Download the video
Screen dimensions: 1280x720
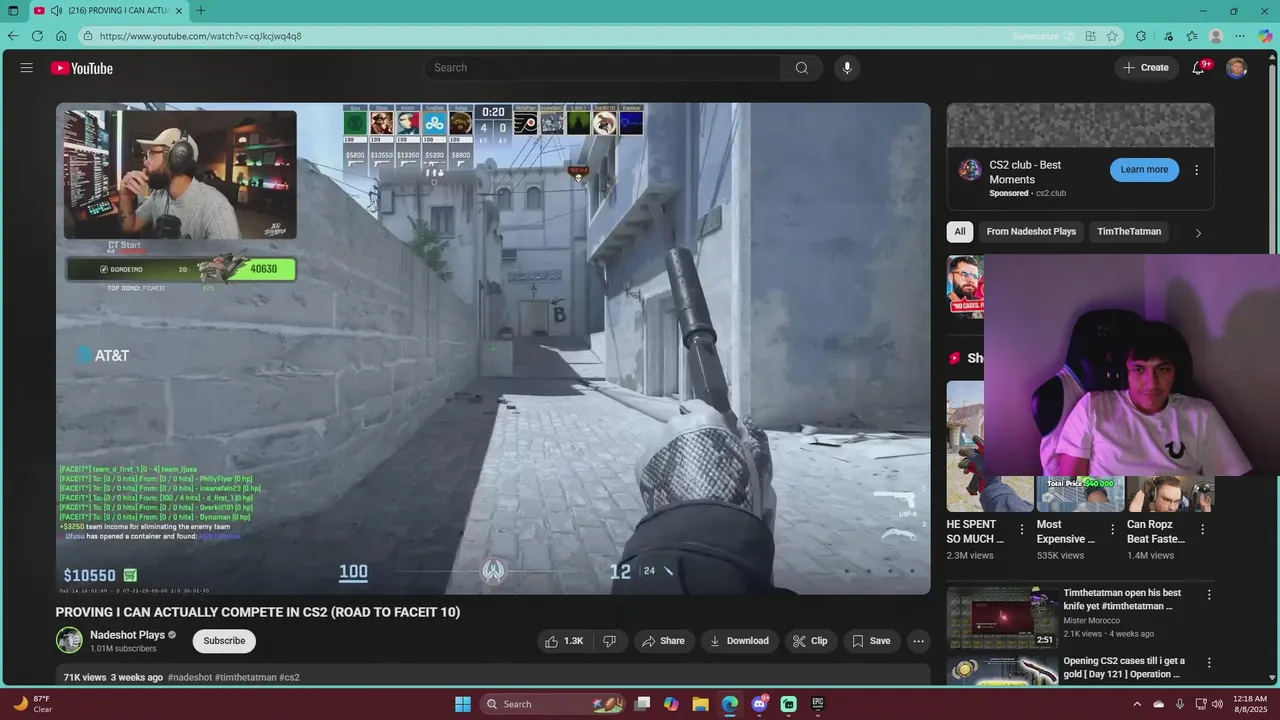coord(739,641)
